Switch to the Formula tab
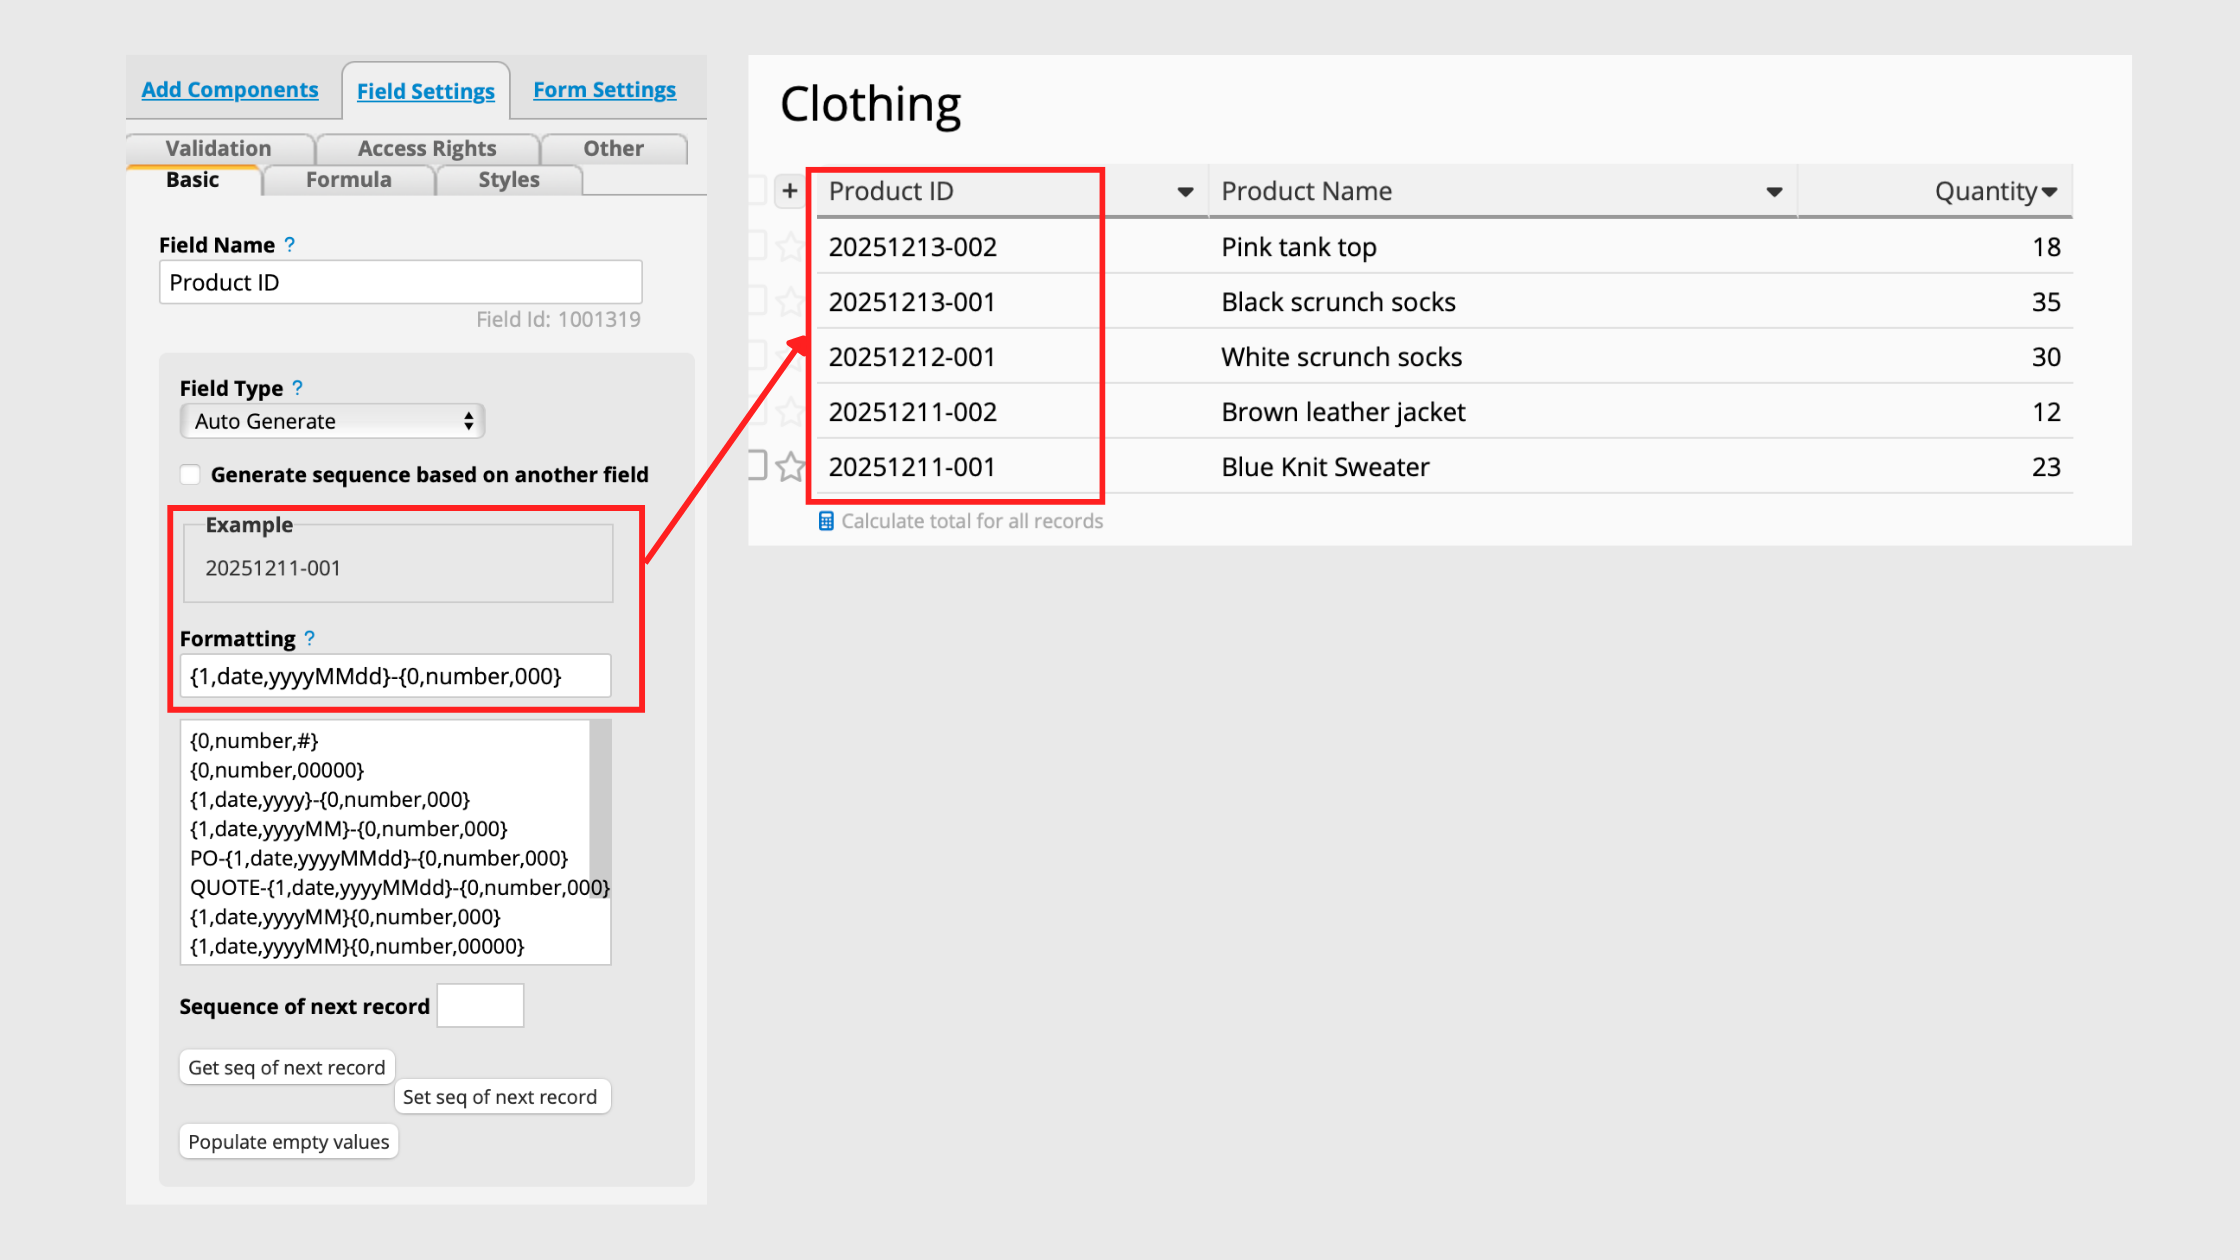 point(348,180)
